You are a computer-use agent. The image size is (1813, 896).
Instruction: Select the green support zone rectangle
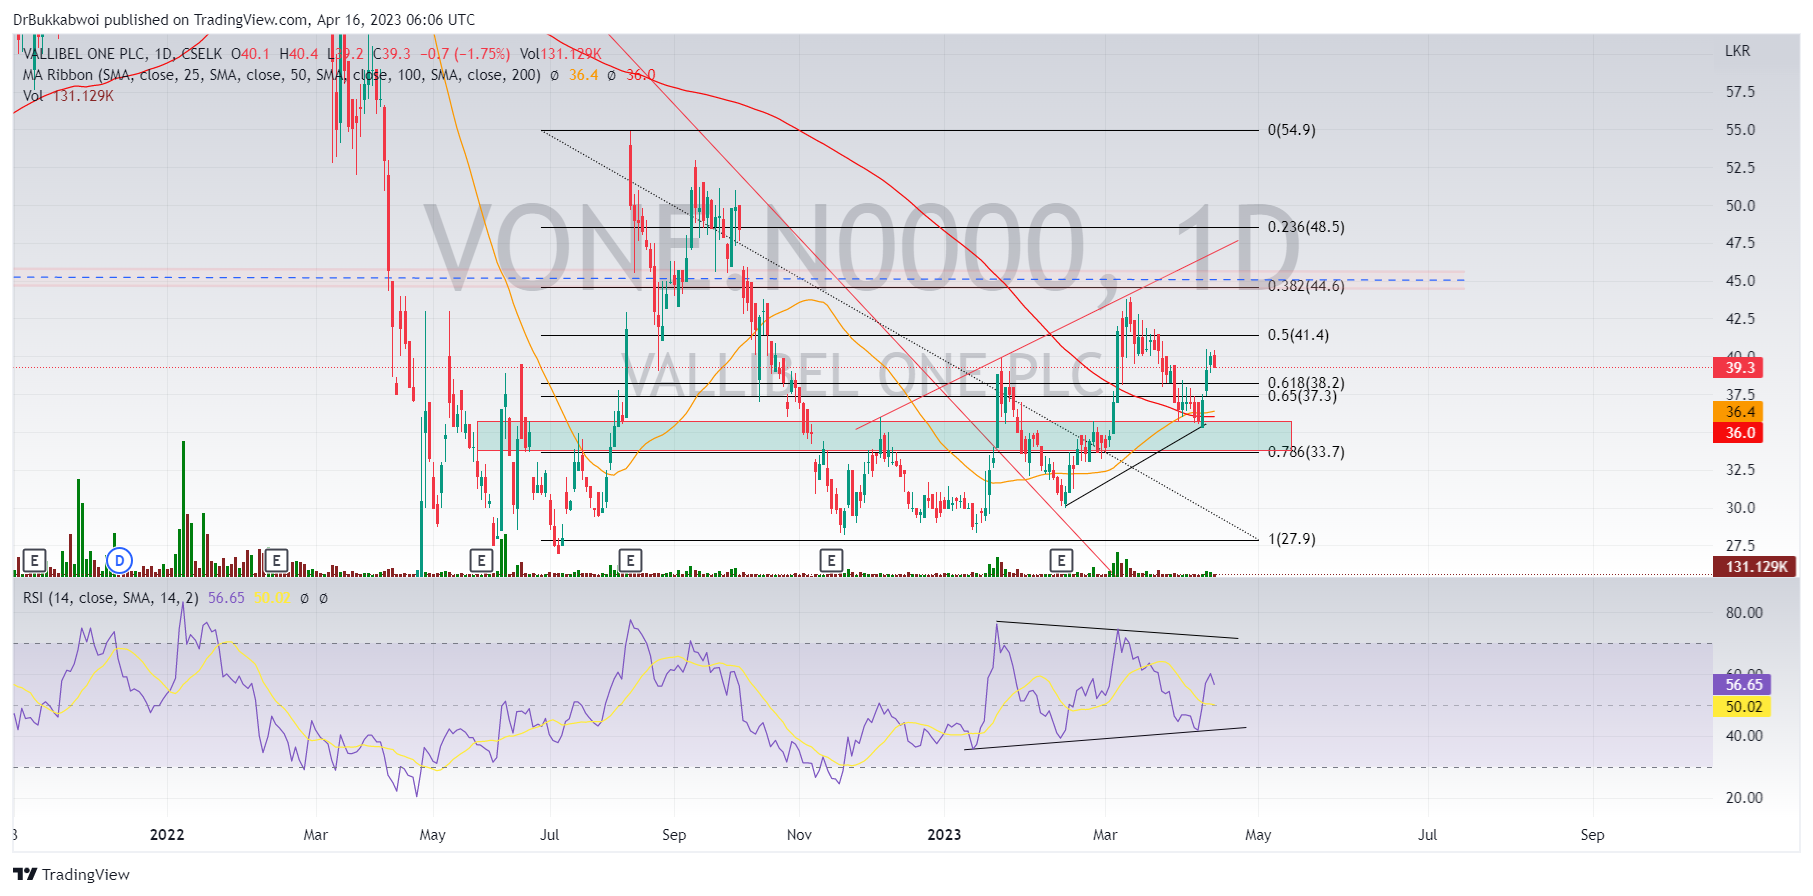884,435
